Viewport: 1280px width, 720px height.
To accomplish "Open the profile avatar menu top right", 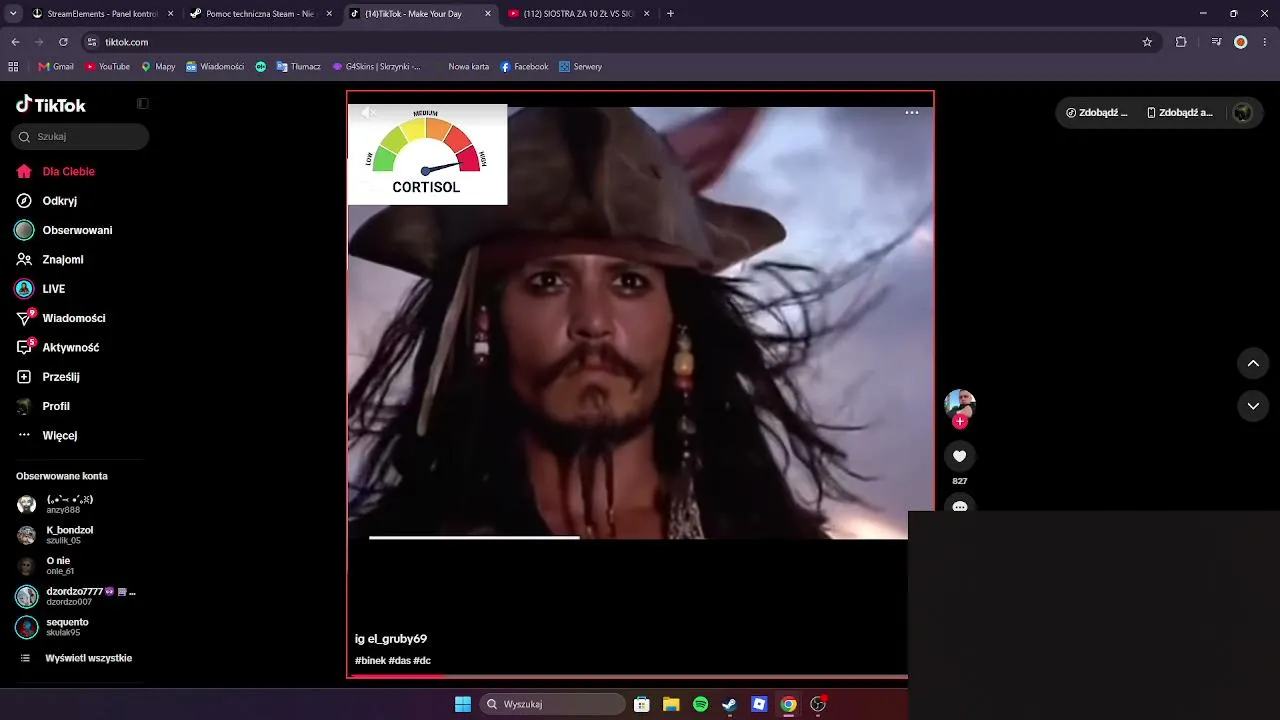I will coord(1243,113).
